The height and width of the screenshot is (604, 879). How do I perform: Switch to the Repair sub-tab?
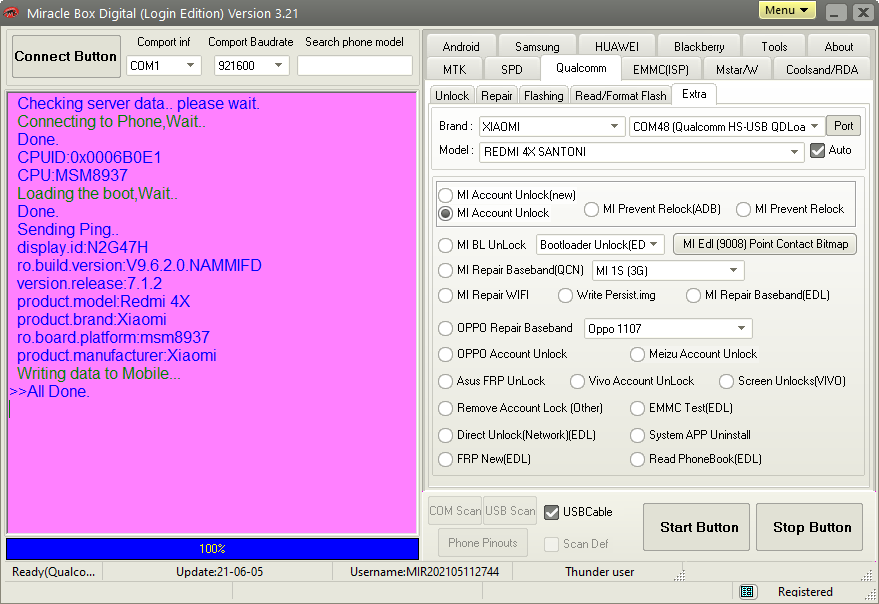pos(497,96)
